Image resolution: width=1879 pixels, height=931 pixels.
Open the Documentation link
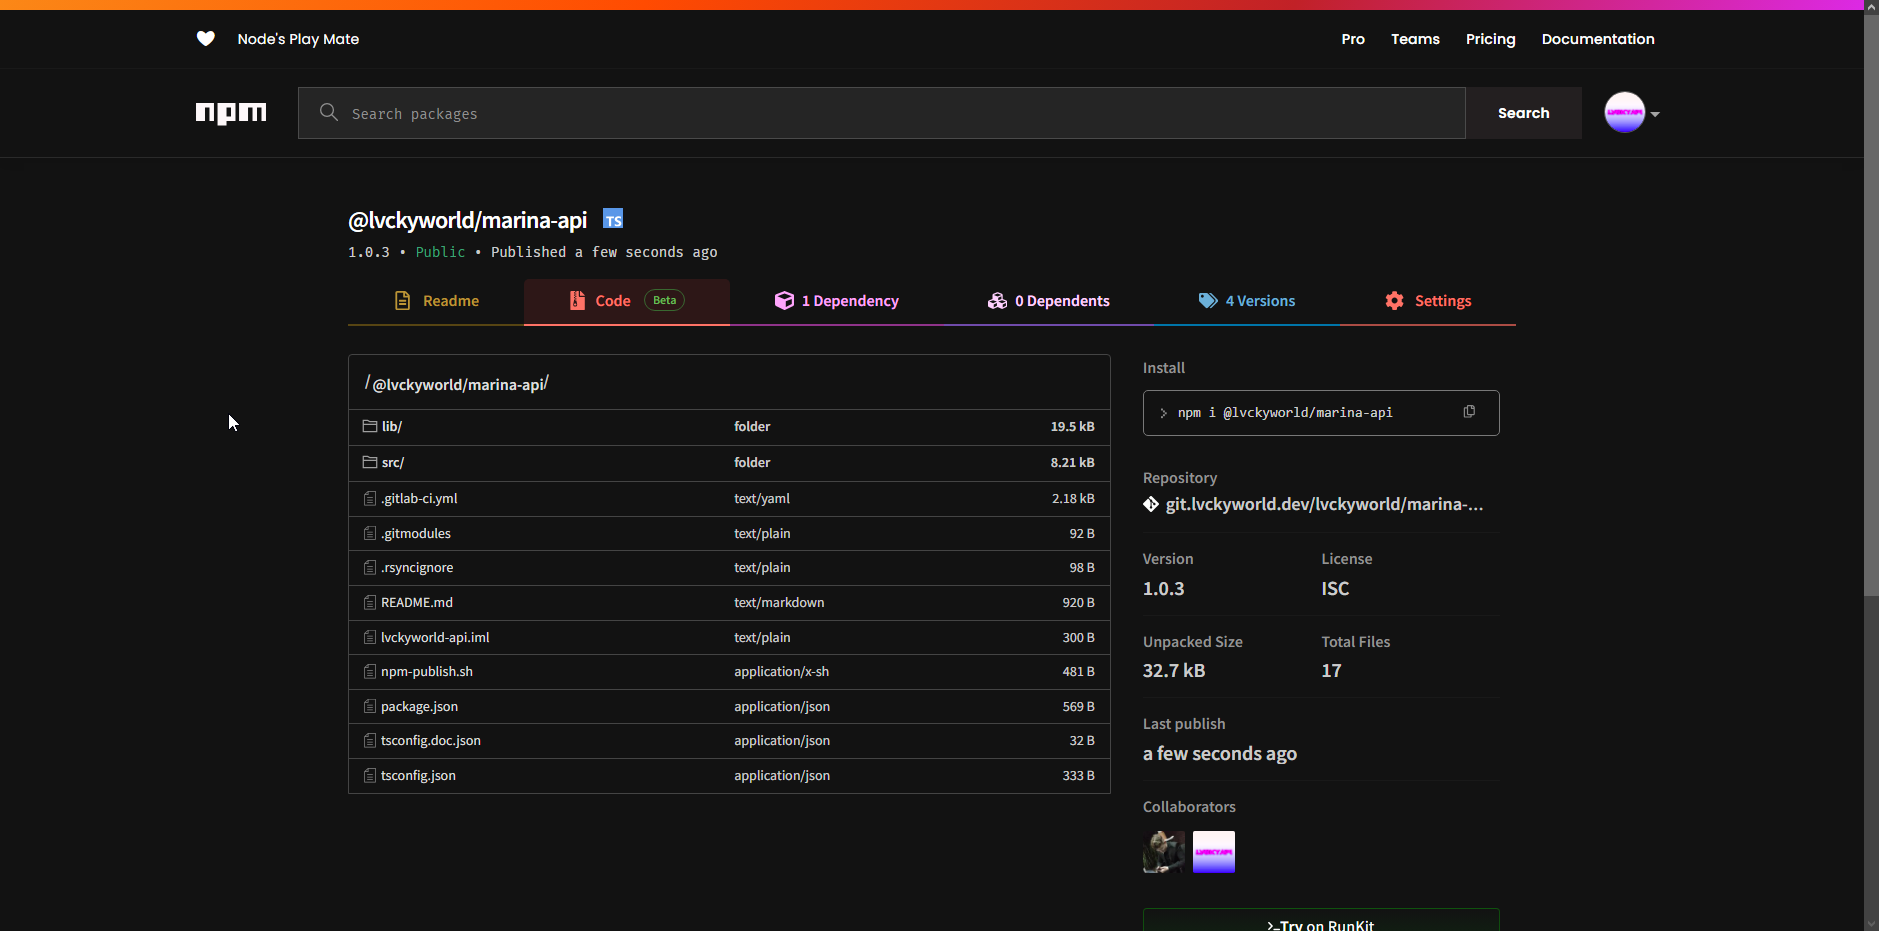1597,39
